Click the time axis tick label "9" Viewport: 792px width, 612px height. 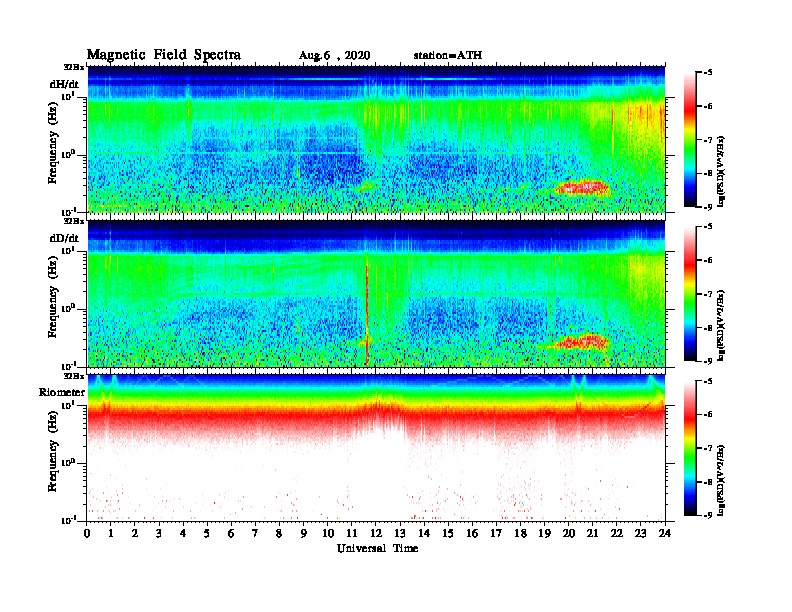coord(304,534)
